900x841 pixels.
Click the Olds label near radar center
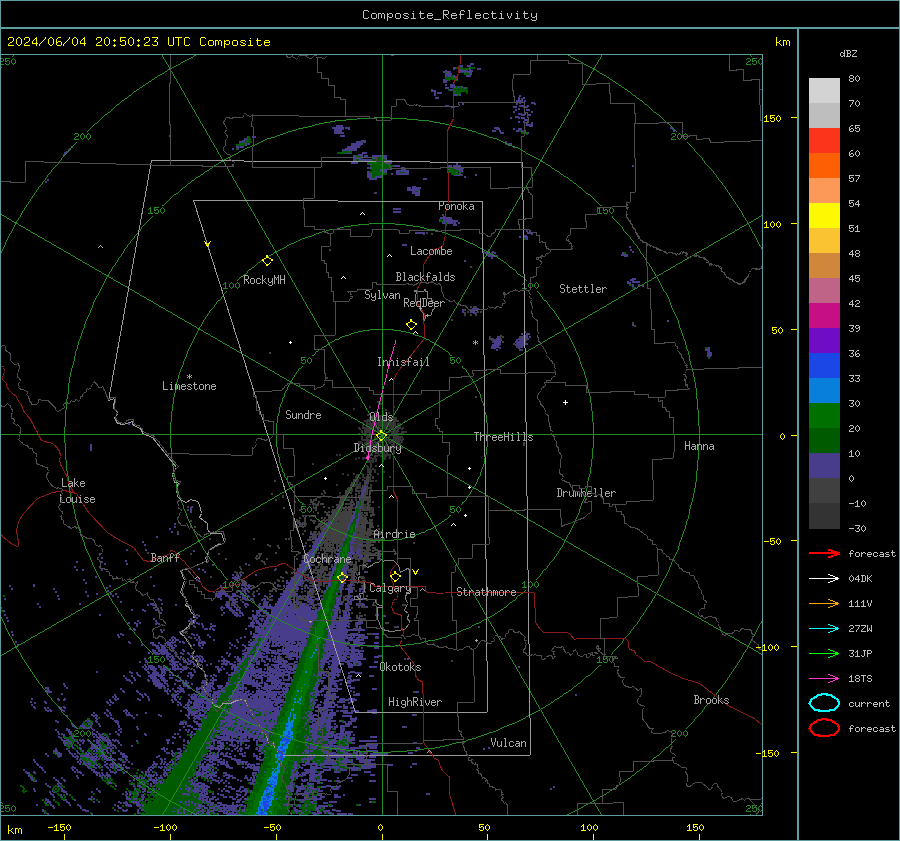point(381,417)
